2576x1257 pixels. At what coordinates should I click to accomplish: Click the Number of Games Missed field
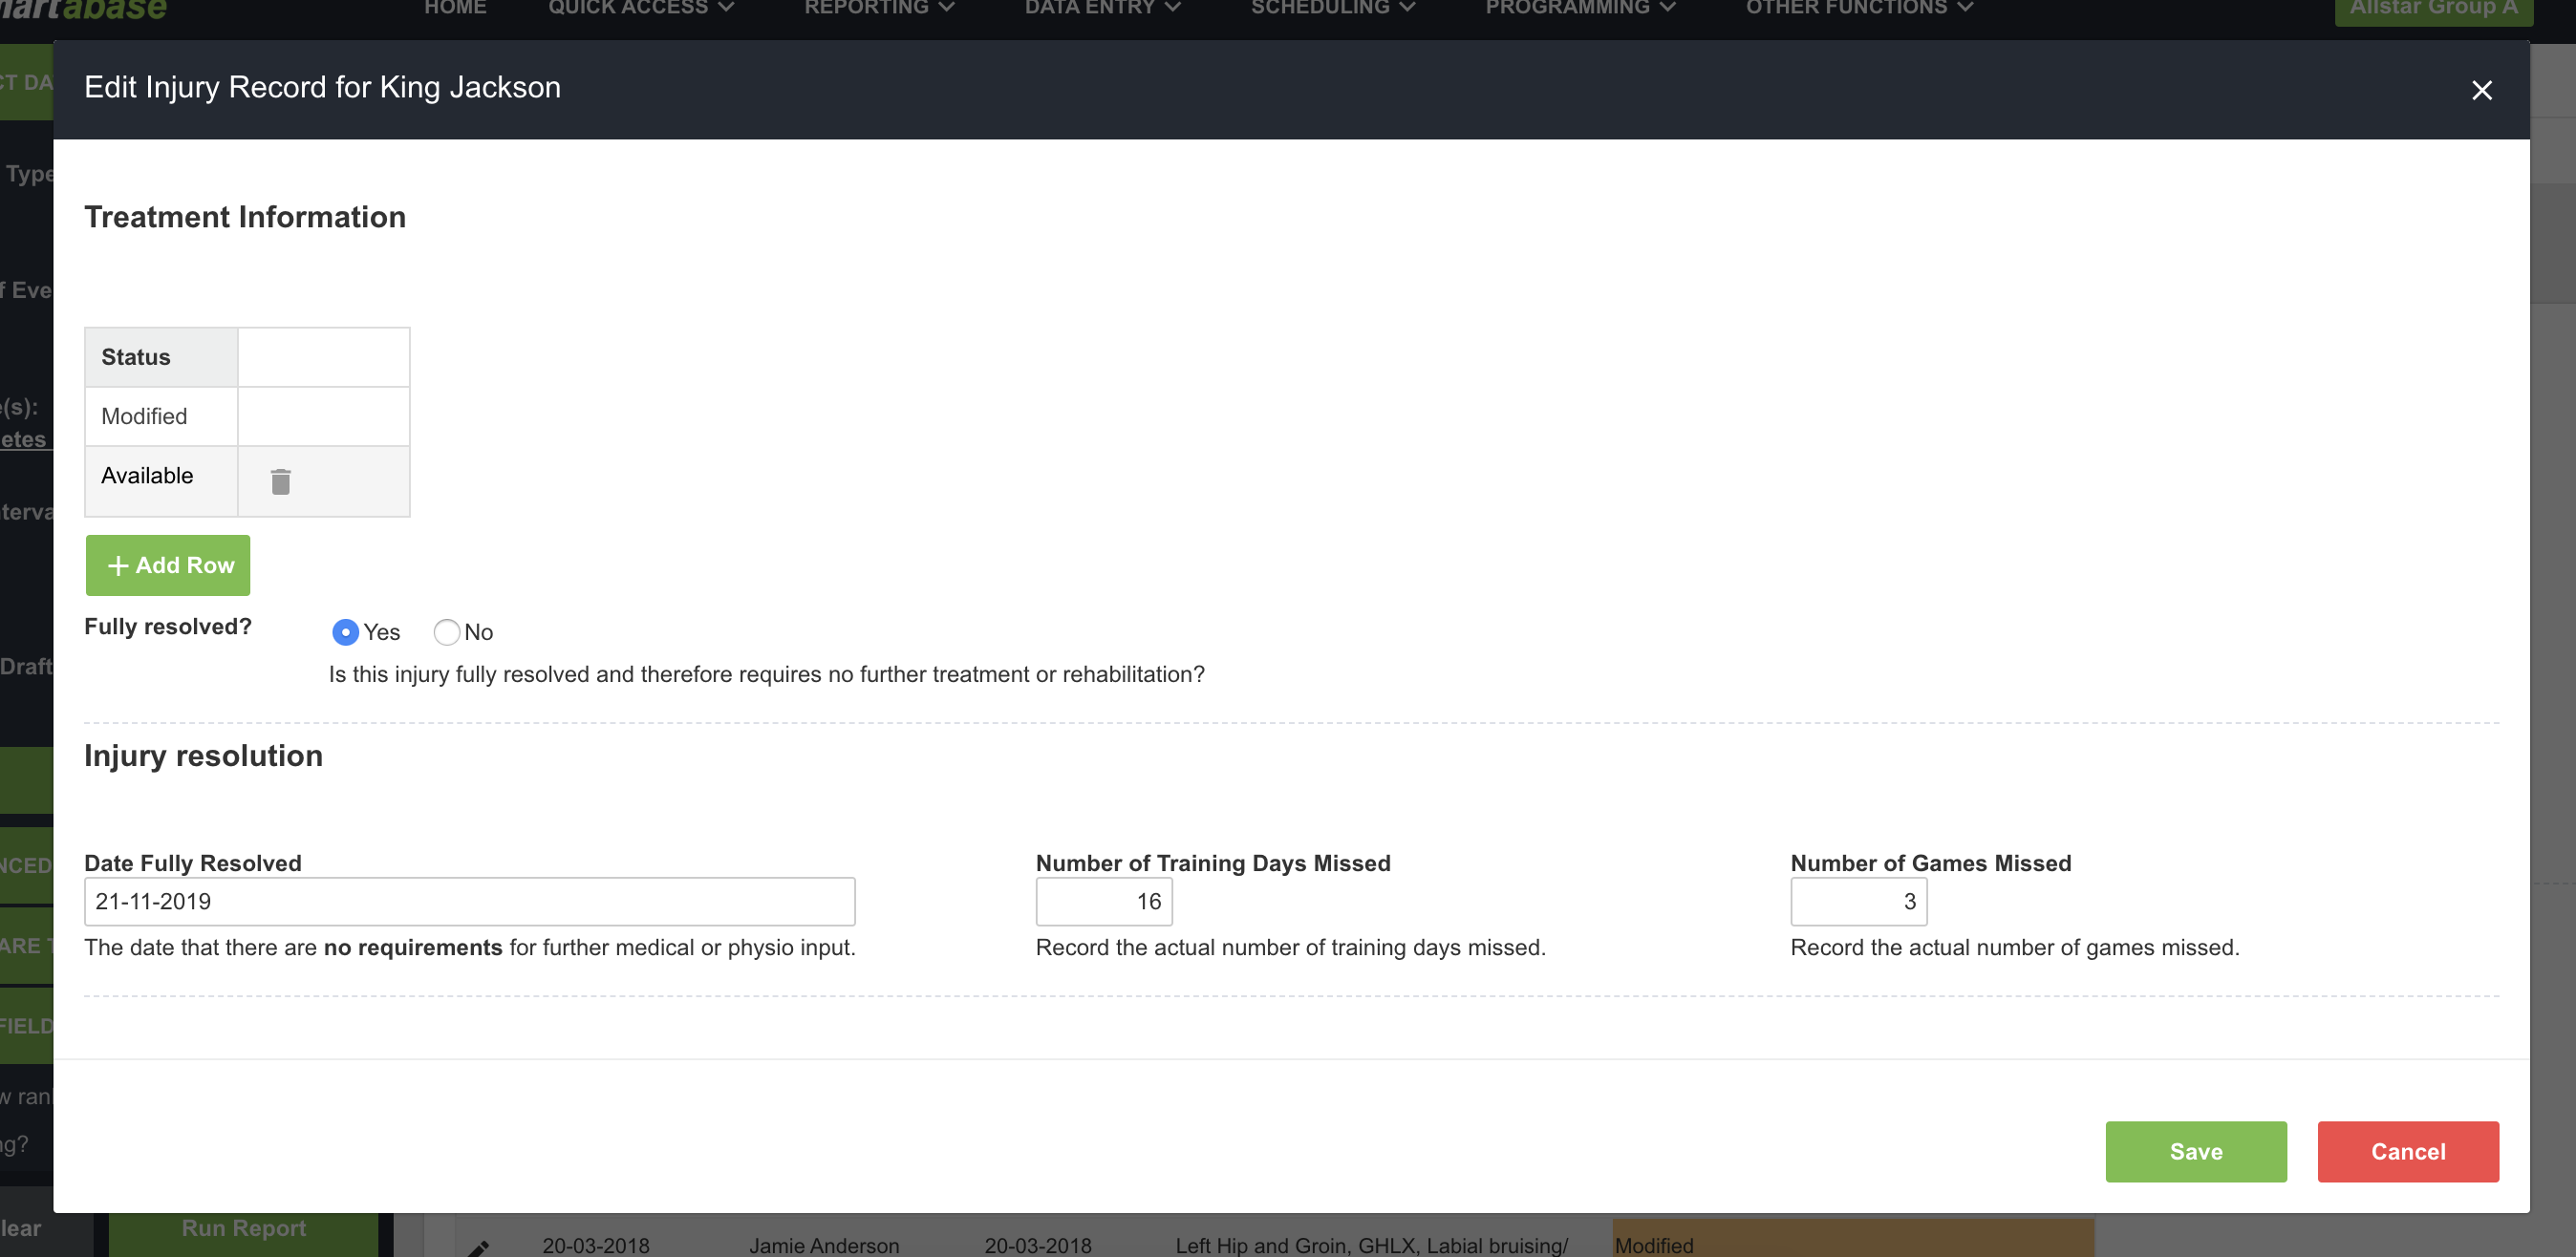pyautogui.click(x=1858, y=901)
